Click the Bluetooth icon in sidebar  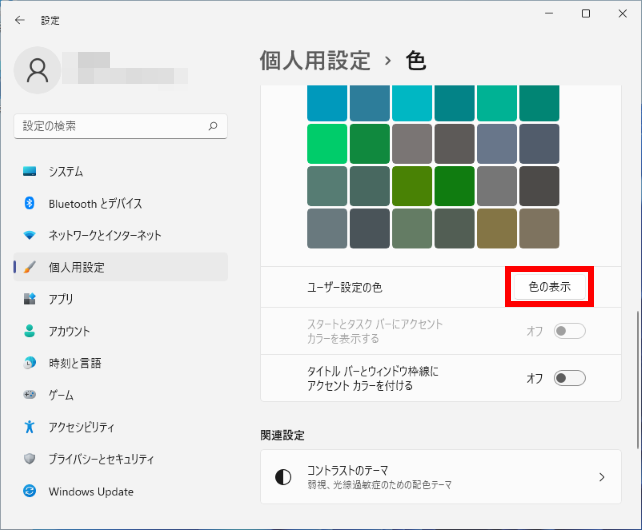(29, 203)
